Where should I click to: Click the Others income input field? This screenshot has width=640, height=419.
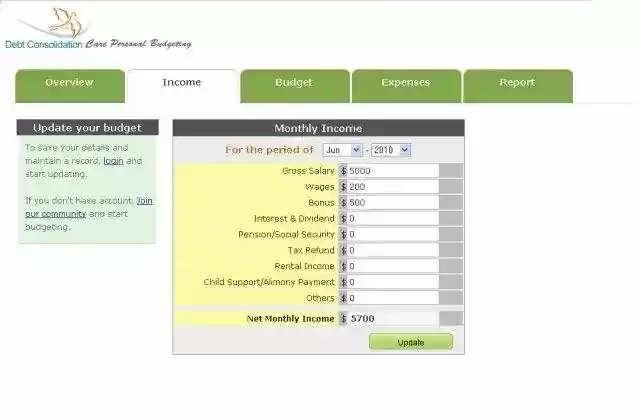(x=393, y=298)
